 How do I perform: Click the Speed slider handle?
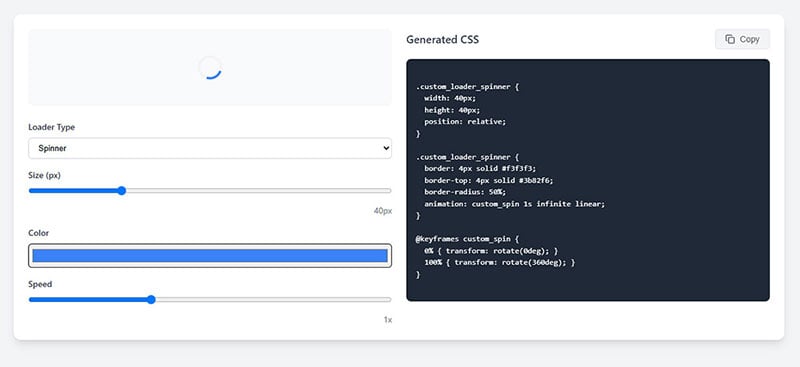[151, 300]
